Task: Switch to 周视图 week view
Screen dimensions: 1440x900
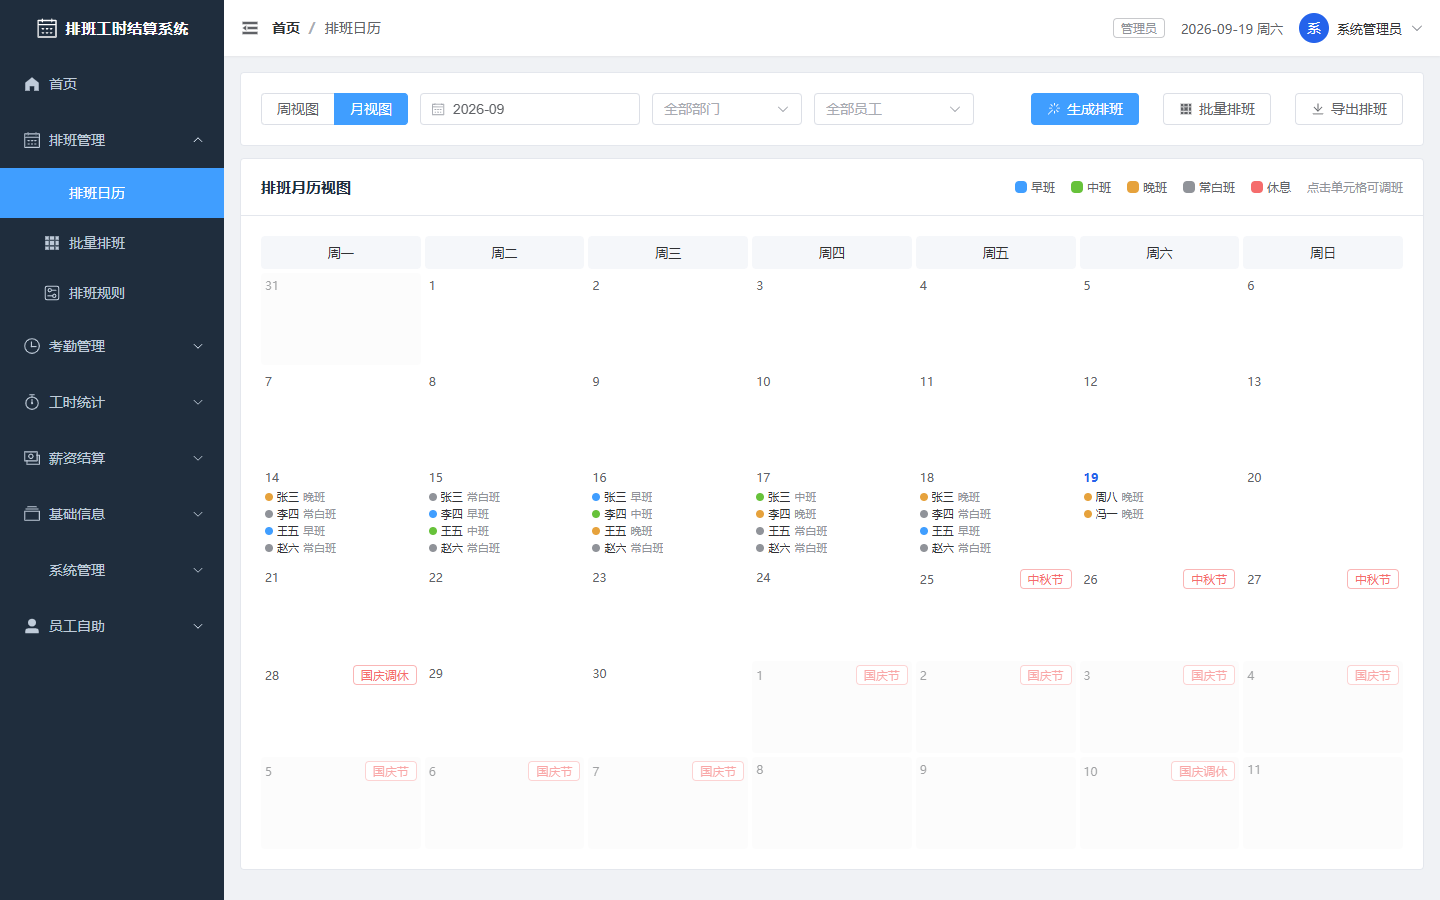Action: (298, 109)
